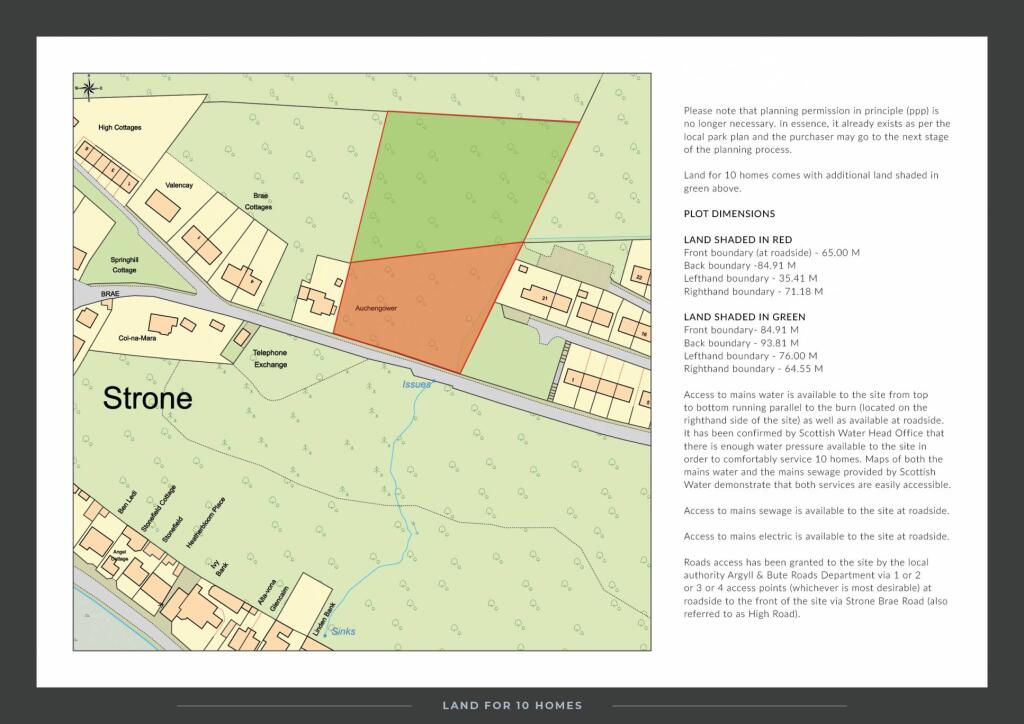Click the building numbered 21
This screenshot has width=1024, height=724.
[546, 298]
